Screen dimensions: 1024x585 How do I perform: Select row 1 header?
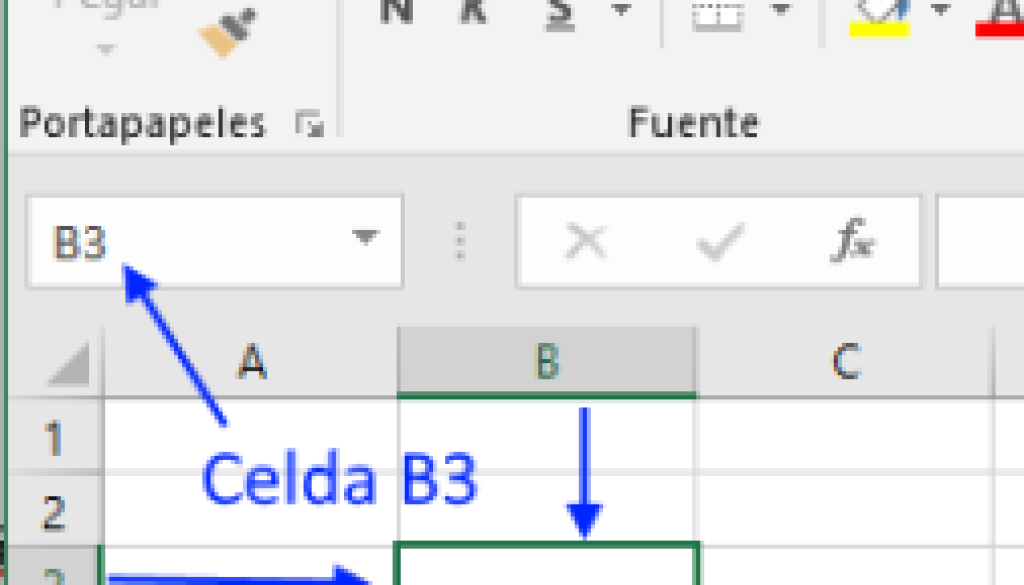click(53, 437)
